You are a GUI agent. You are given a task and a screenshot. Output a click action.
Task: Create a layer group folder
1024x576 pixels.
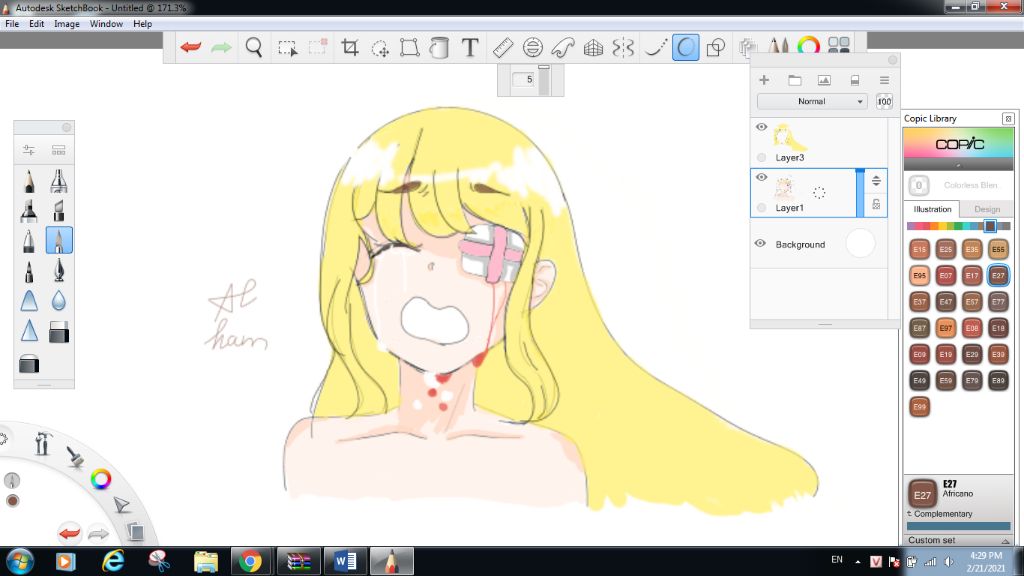(795, 80)
